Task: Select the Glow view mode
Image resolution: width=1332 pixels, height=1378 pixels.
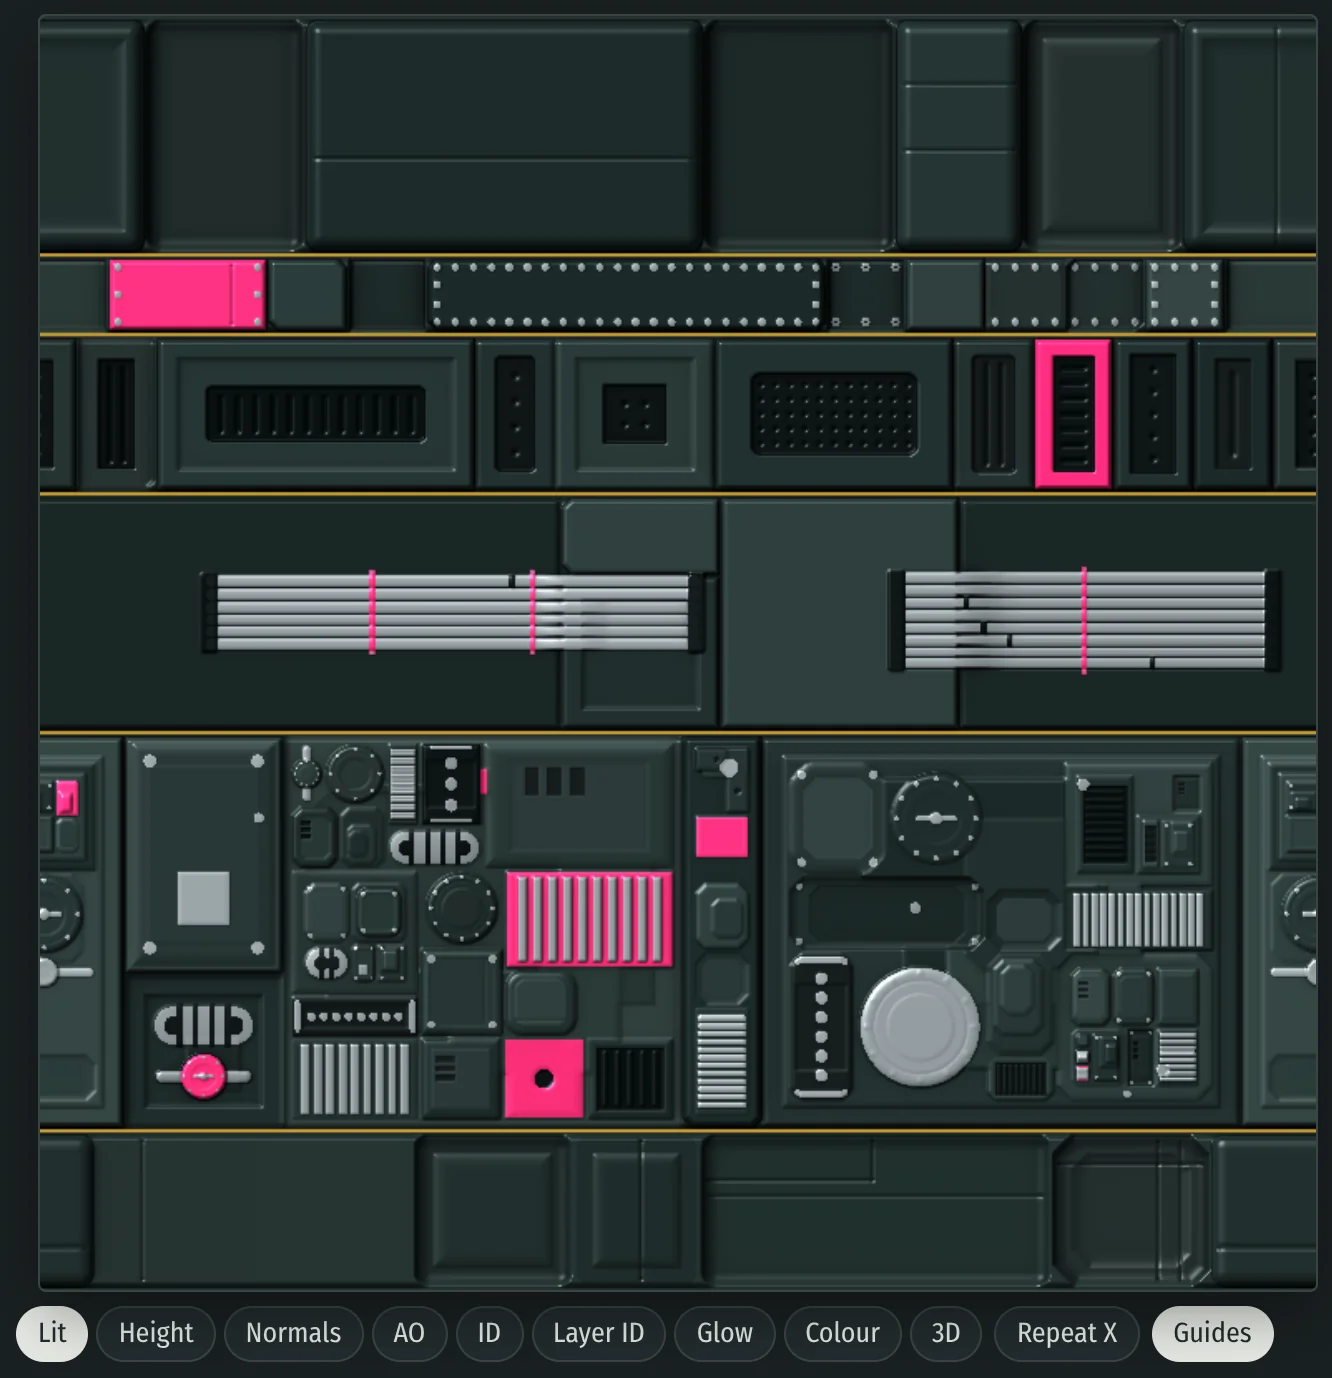Action: (x=725, y=1333)
